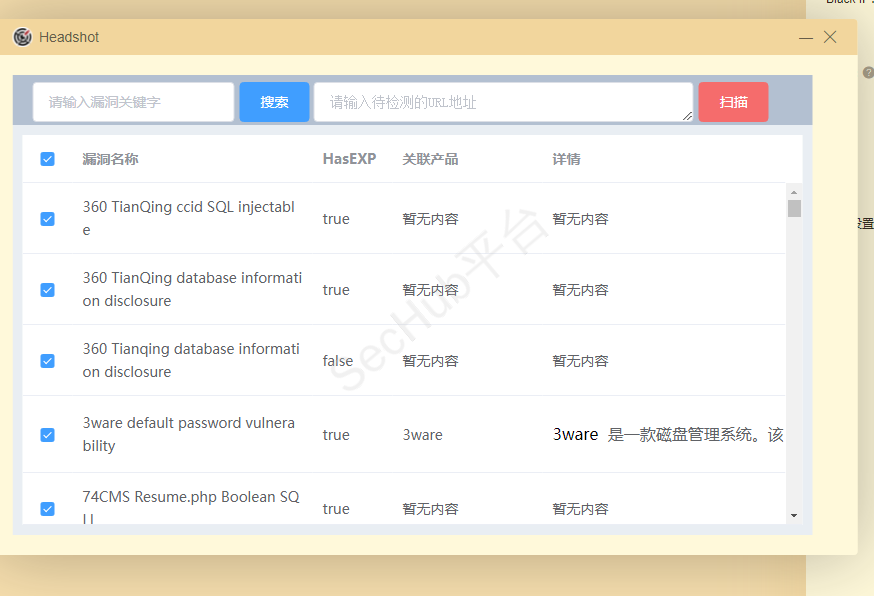Screen dimensions: 874x596
Task: Click the resize grip of URL textarea
Action: click(688, 117)
